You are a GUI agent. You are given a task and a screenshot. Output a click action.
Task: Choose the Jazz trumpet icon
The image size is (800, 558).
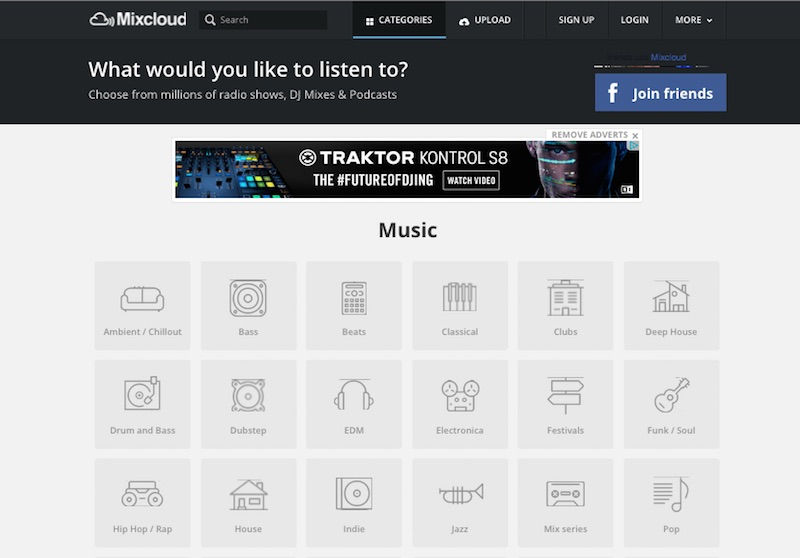click(461, 493)
